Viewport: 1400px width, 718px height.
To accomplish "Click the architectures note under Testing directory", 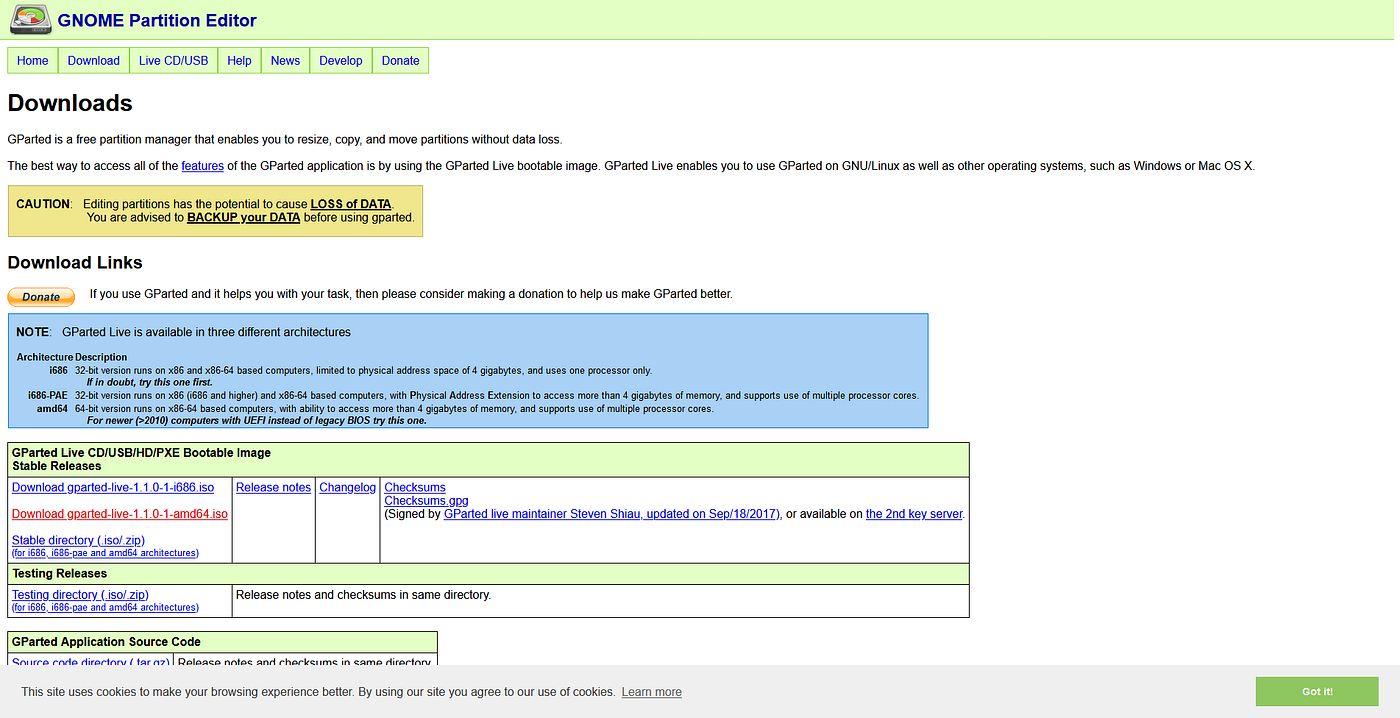I will [x=105, y=608].
